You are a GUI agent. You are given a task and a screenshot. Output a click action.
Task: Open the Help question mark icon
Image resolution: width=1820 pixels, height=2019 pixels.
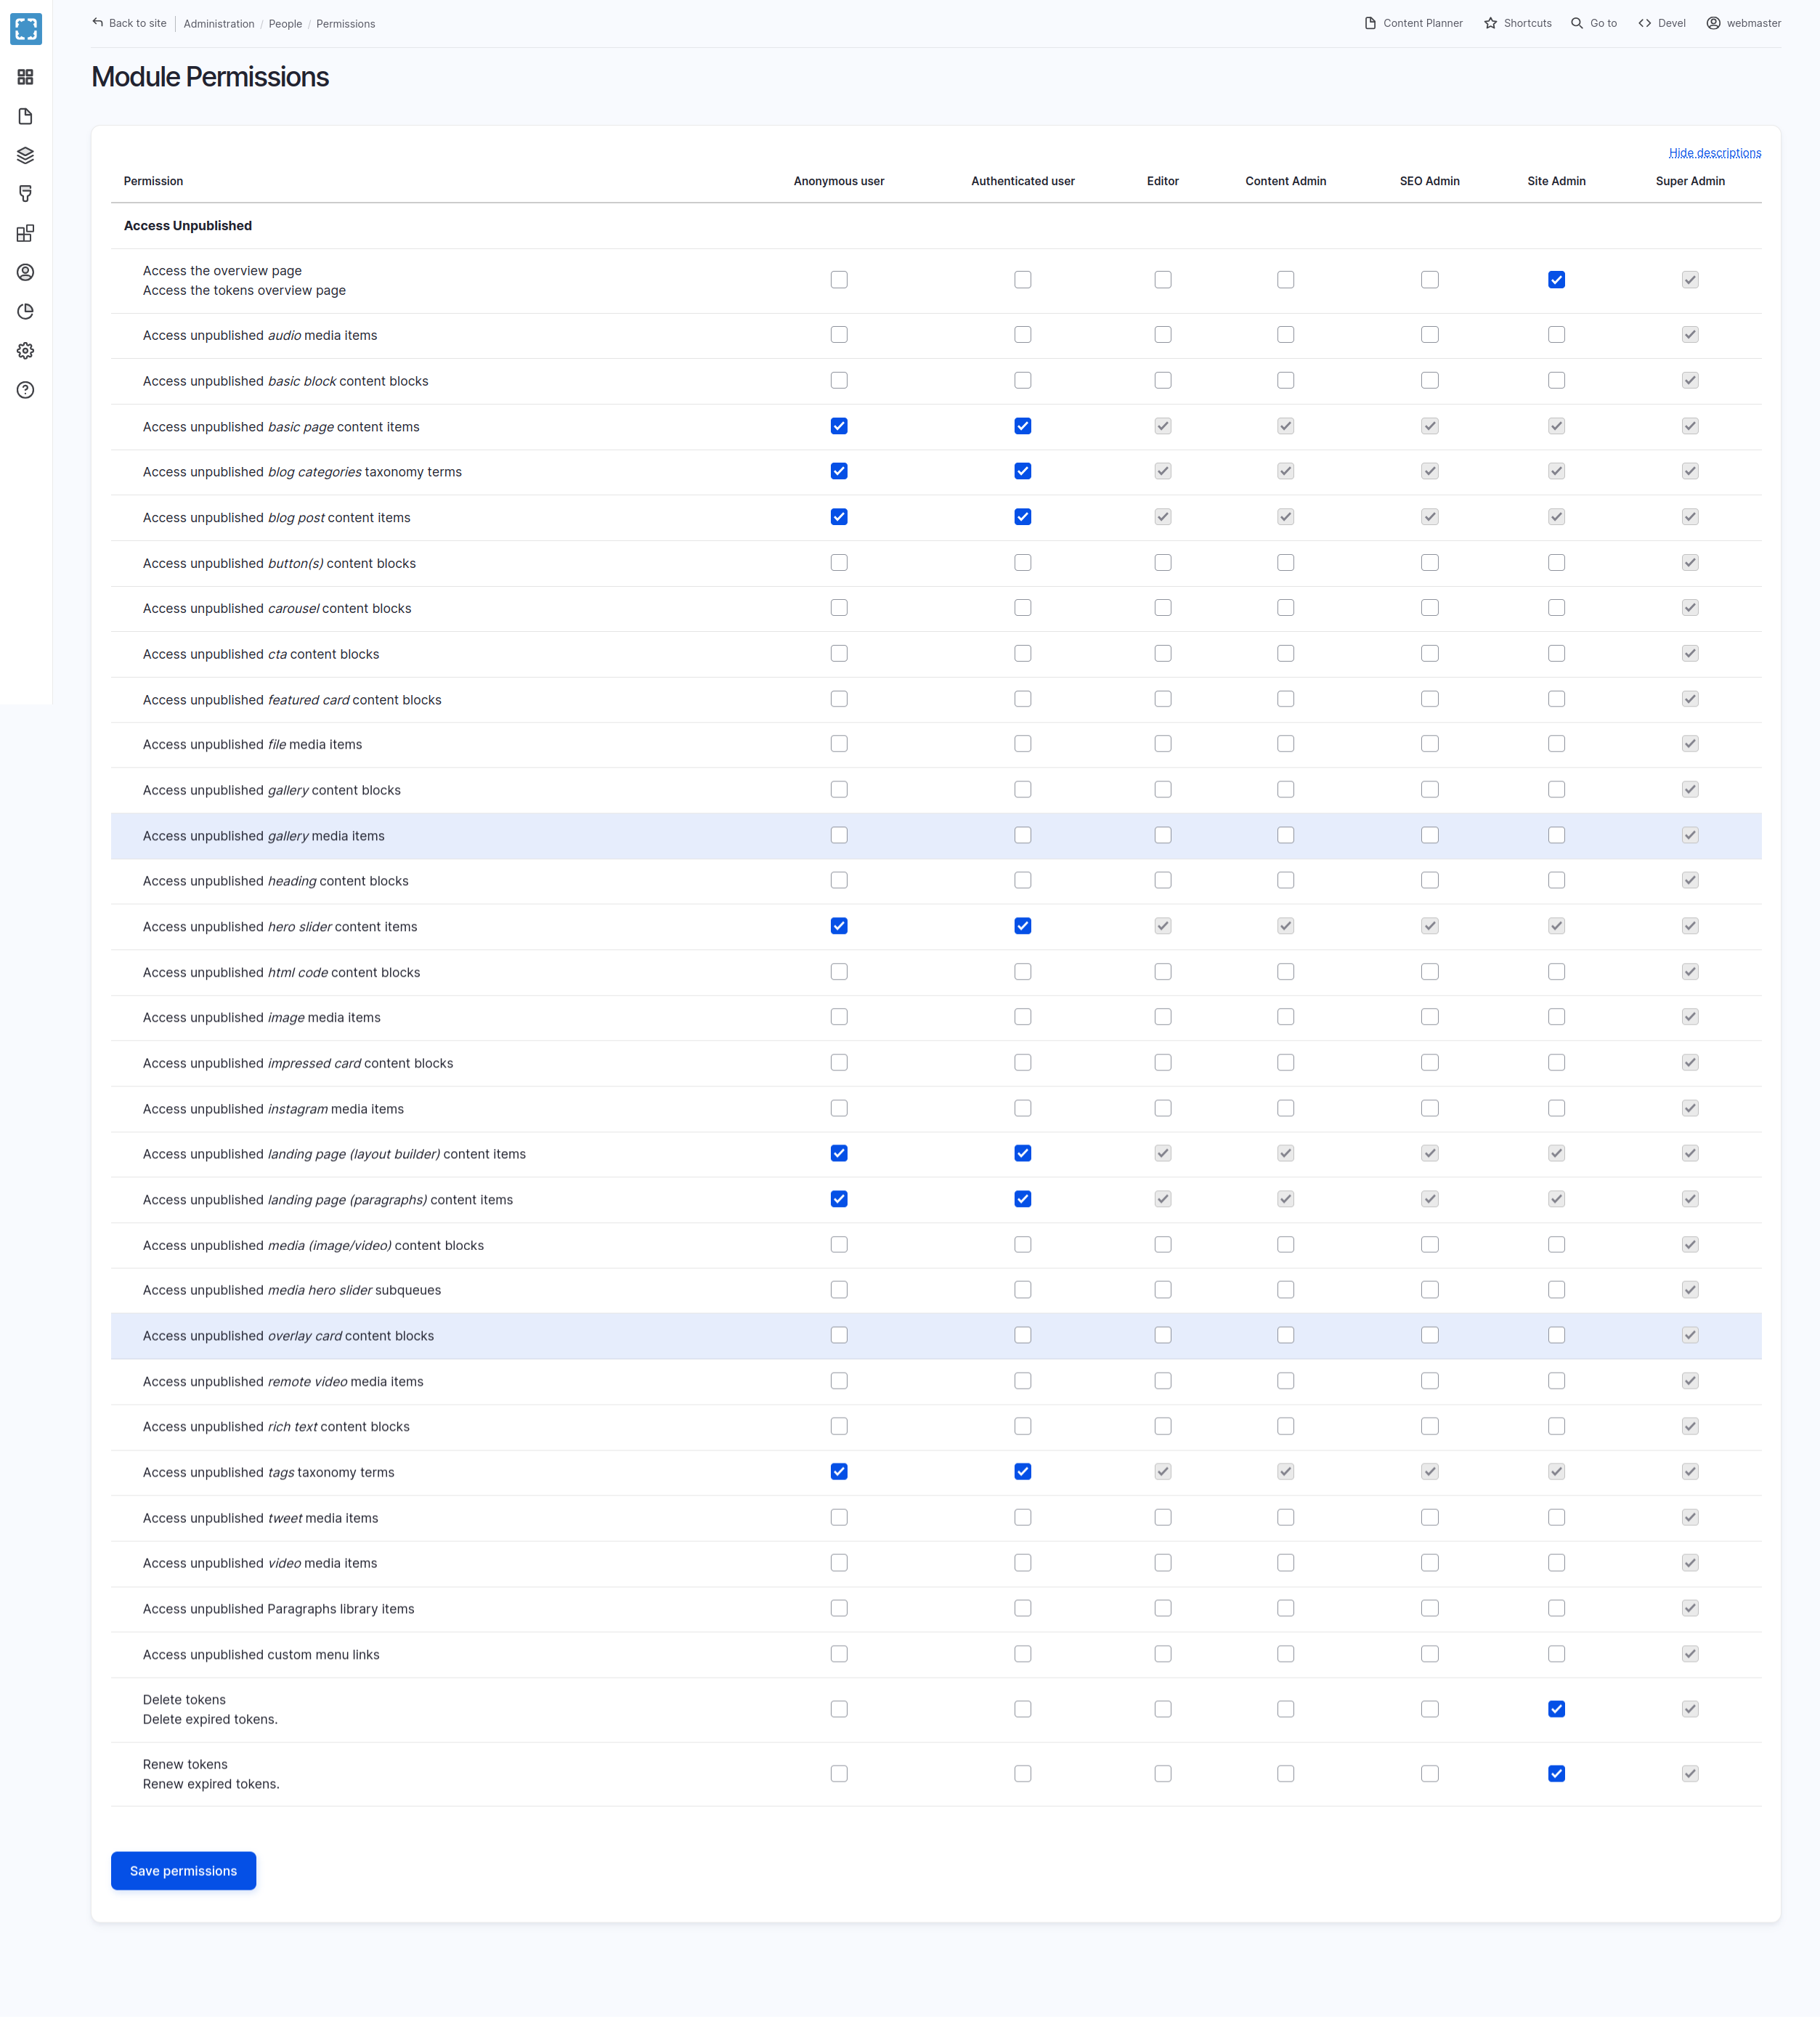point(26,390)
